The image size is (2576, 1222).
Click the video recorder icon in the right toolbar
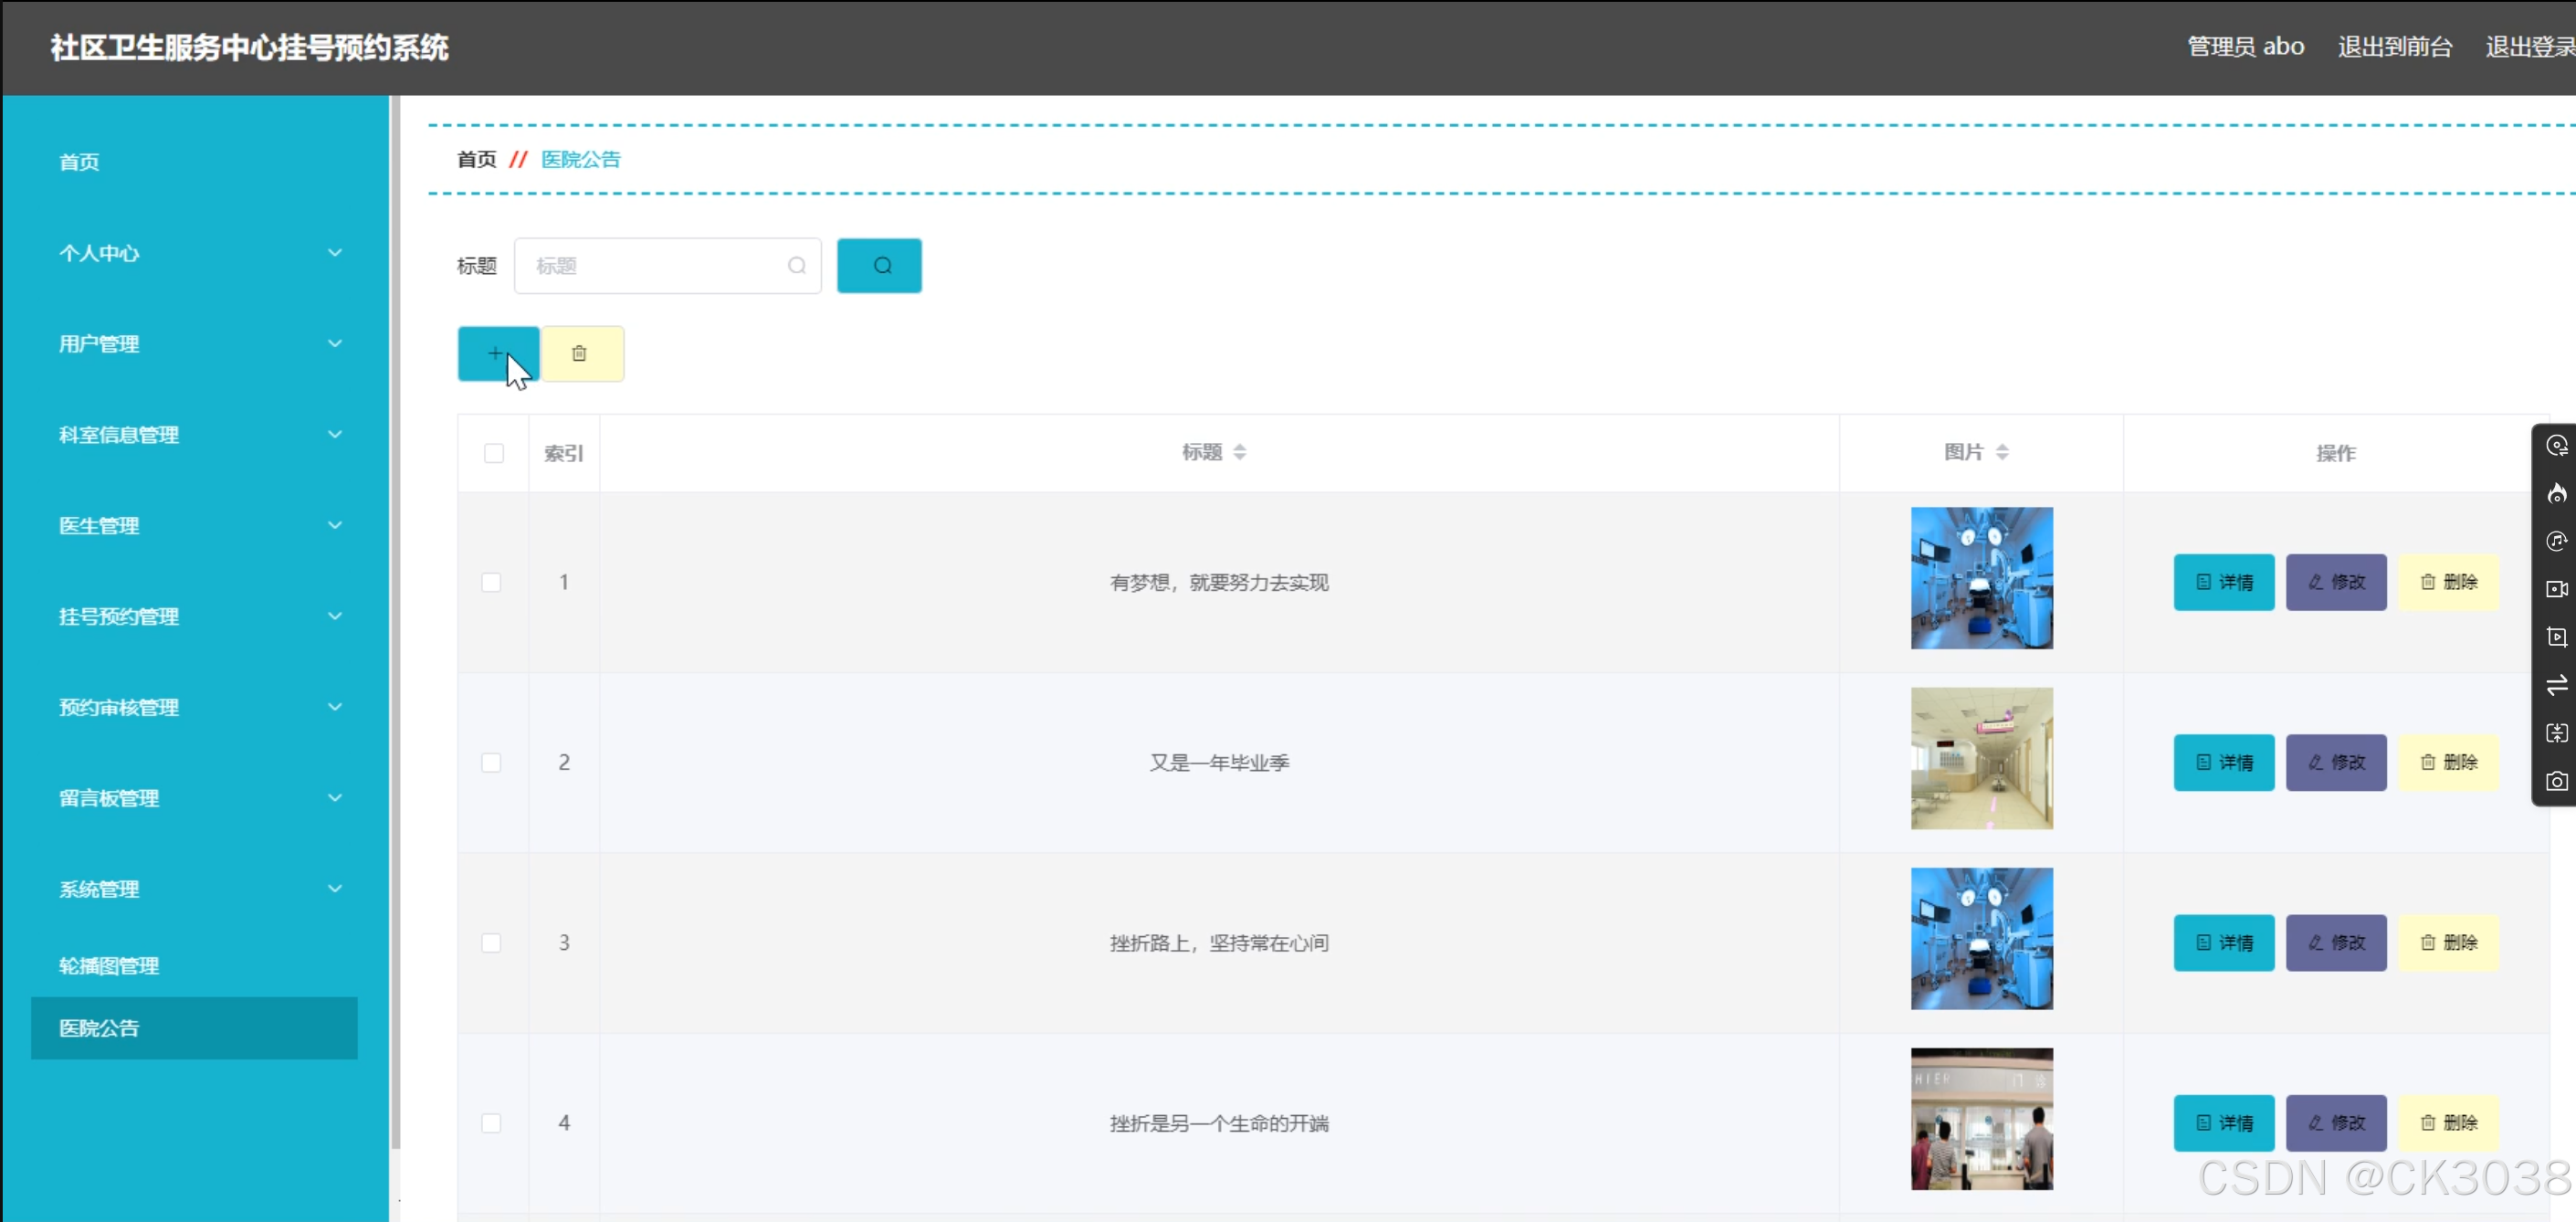pos(2556,589)
